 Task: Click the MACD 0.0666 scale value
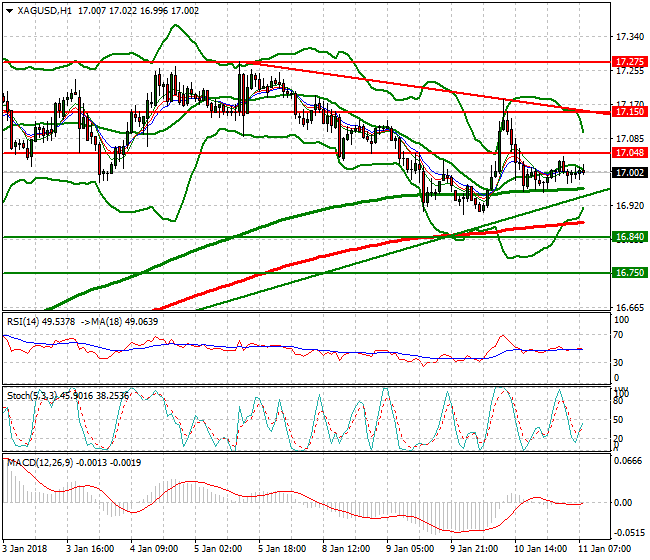[628, 461]
